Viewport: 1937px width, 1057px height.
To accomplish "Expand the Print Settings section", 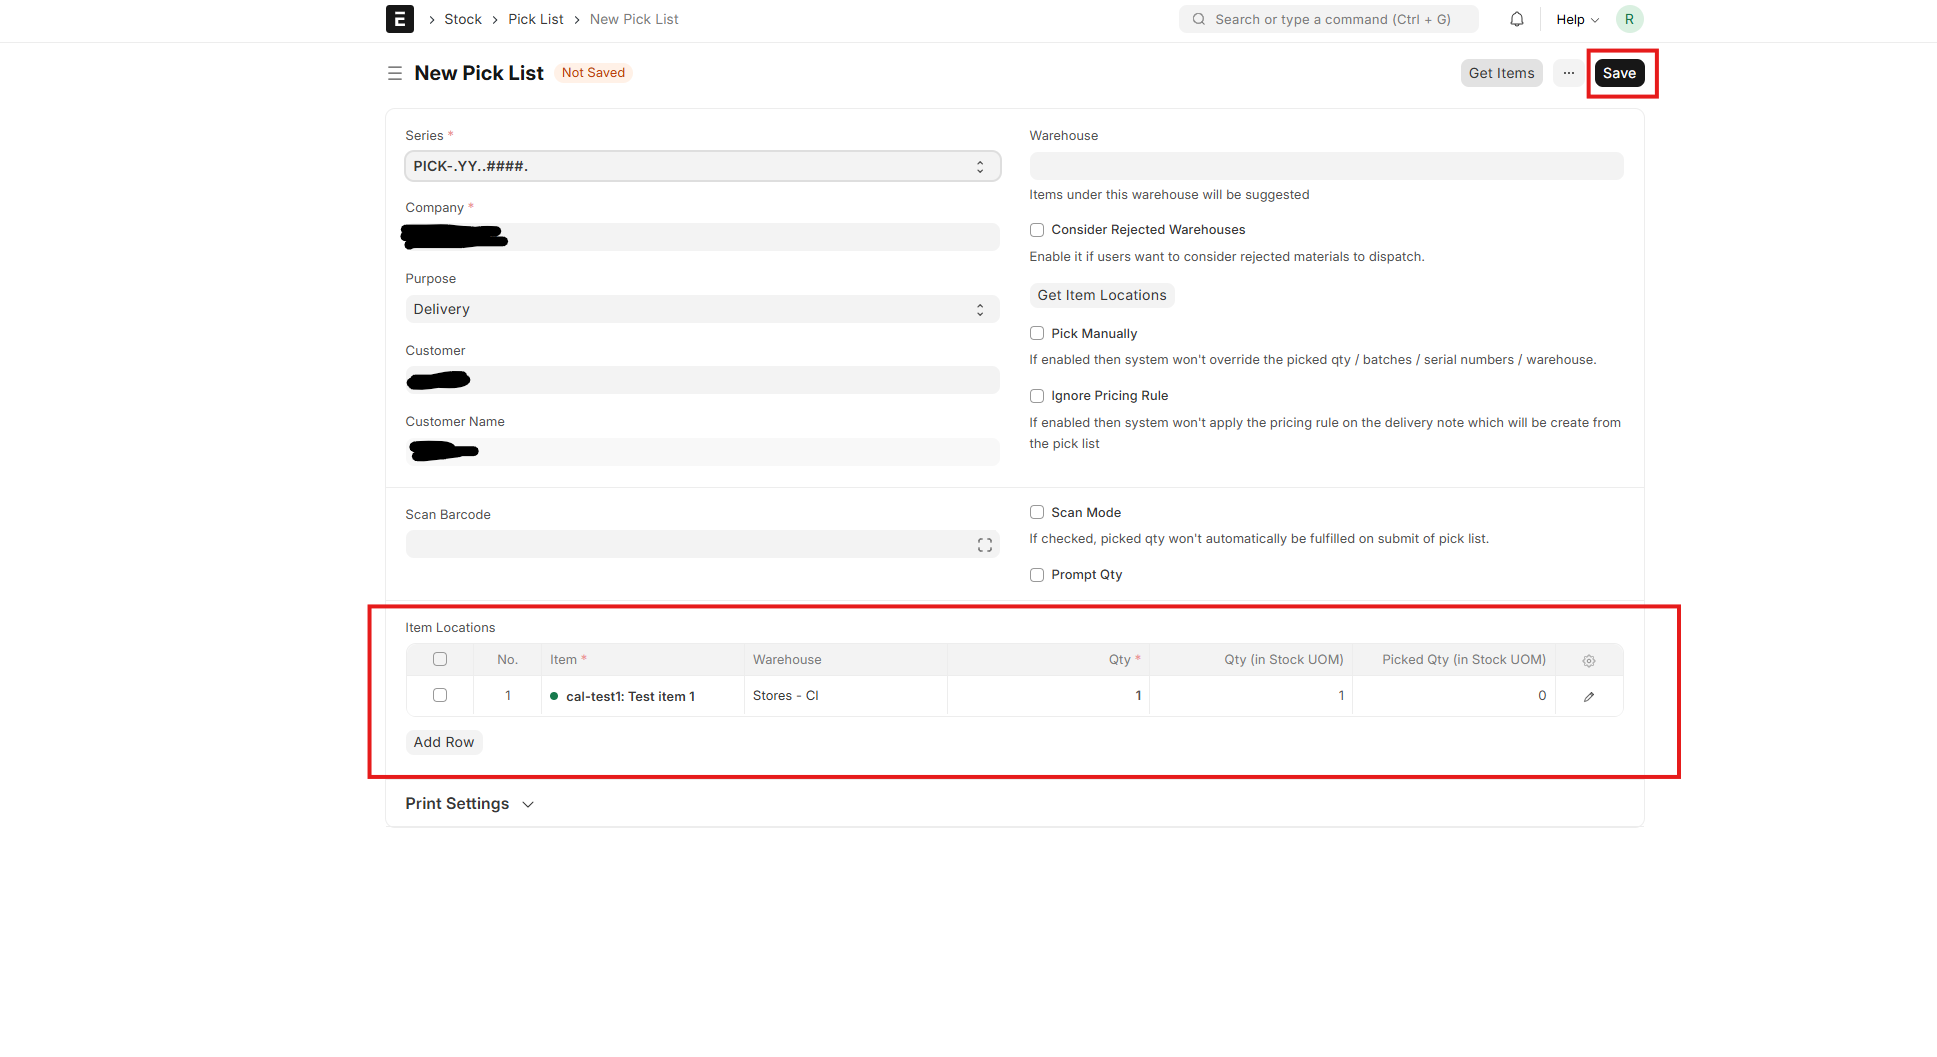I will coord(470,804).
